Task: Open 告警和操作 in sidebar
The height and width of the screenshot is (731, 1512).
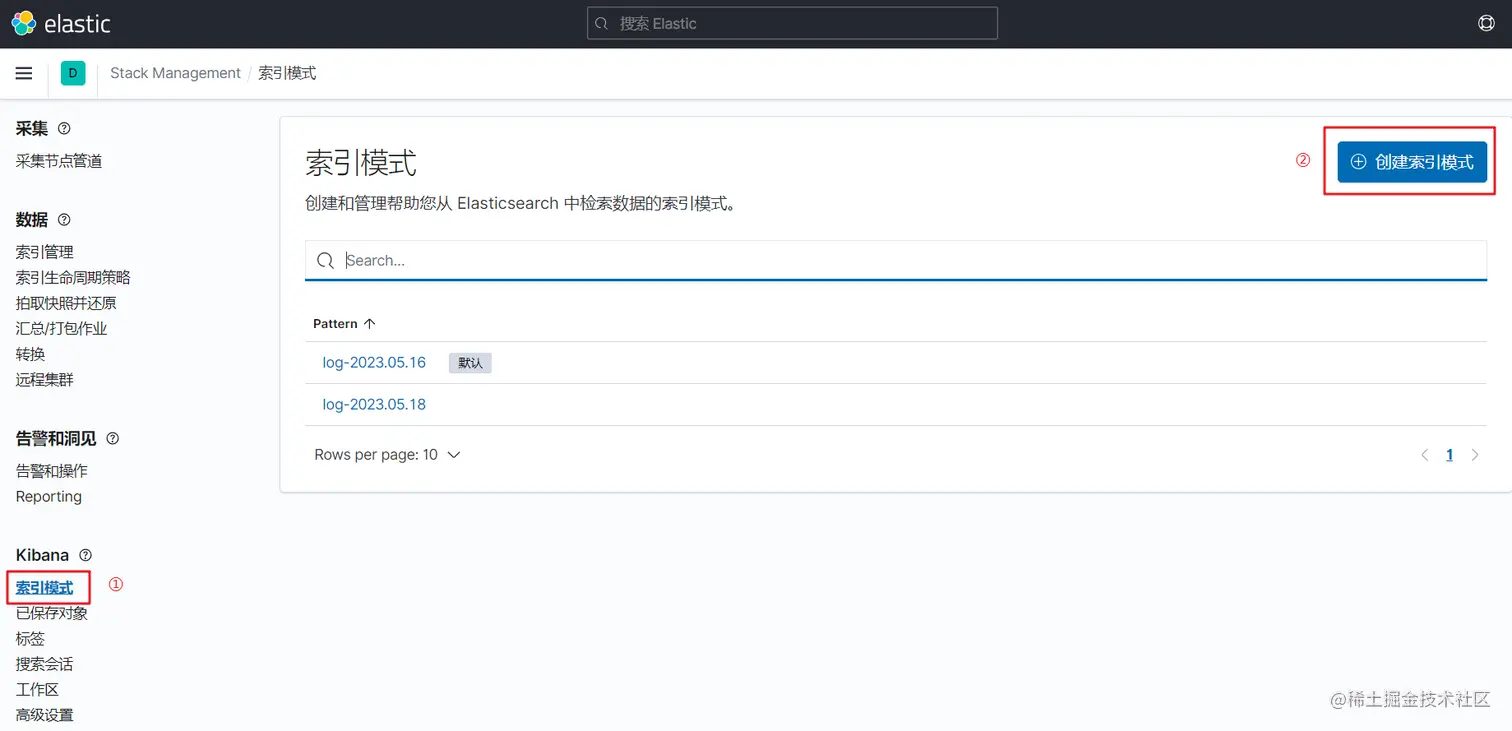Action: [52, 471]
